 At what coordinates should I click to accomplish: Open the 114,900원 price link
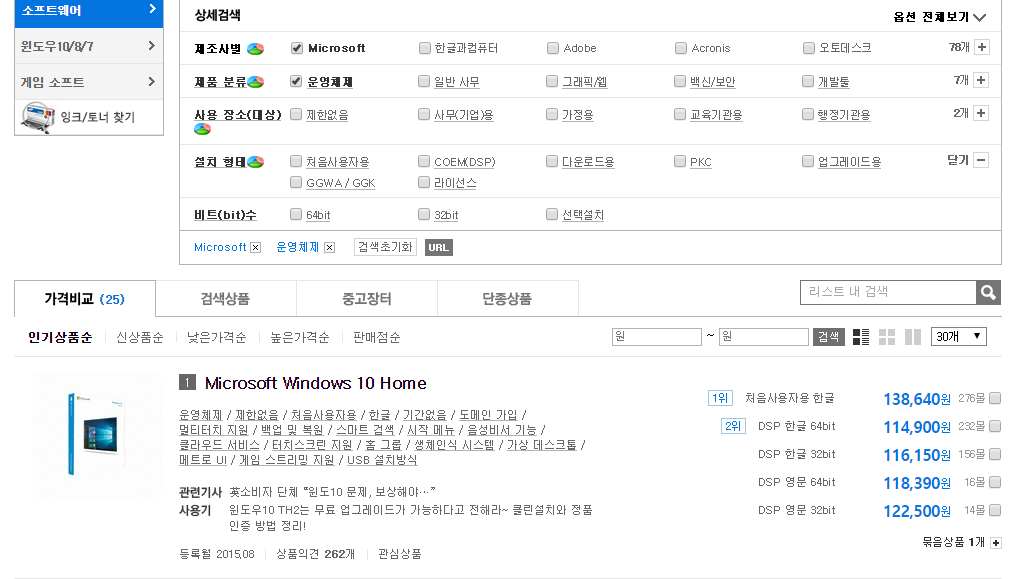pyautogui.click(x=916, y=427)
